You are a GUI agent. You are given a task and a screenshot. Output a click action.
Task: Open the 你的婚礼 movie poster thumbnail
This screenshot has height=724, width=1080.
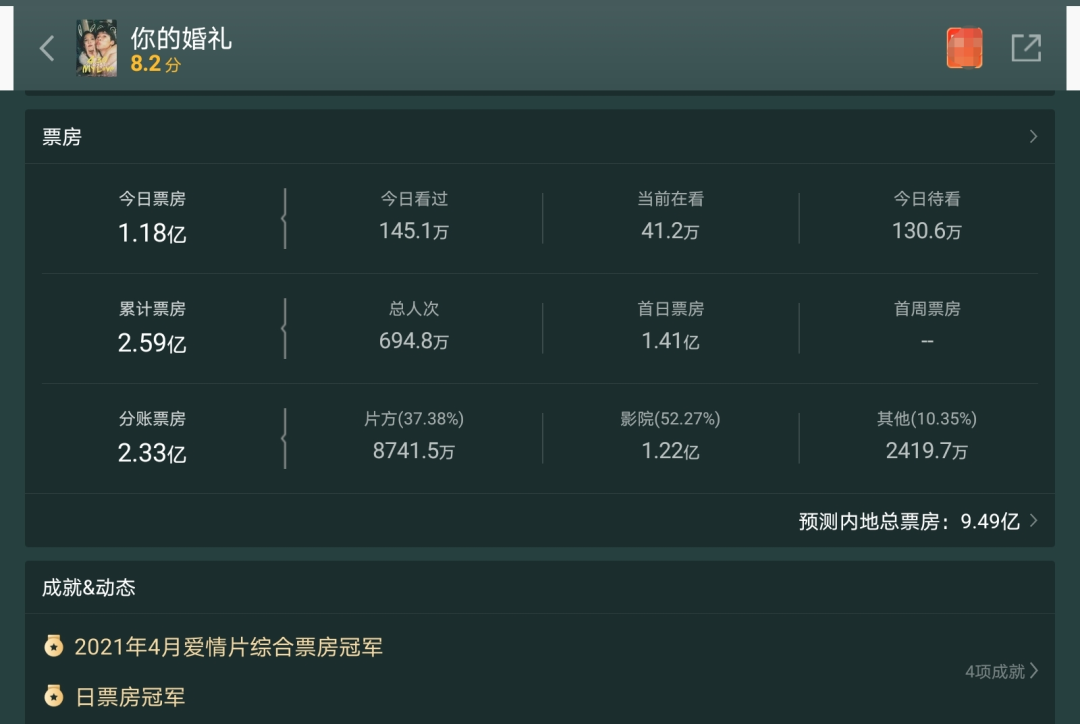point(96,48)
